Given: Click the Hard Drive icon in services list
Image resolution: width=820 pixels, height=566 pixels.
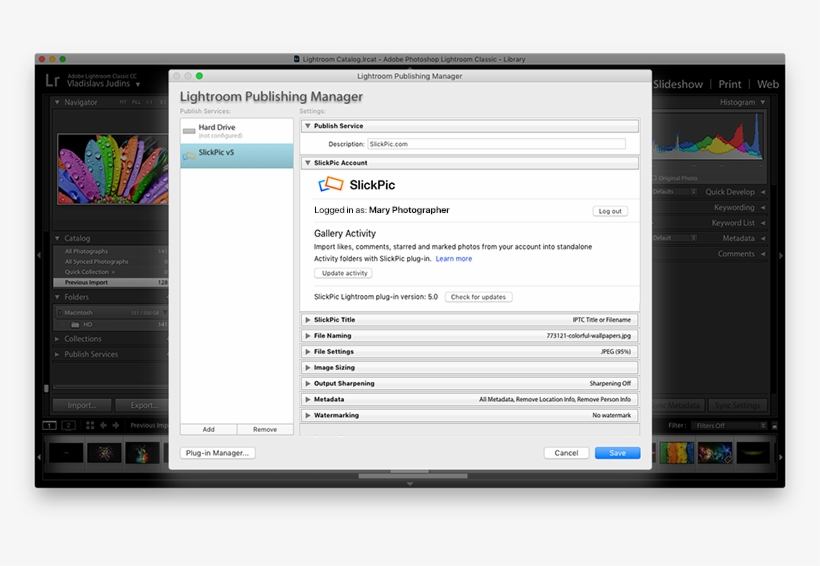Looking at the screenshot, I should [x=189, y=131].
